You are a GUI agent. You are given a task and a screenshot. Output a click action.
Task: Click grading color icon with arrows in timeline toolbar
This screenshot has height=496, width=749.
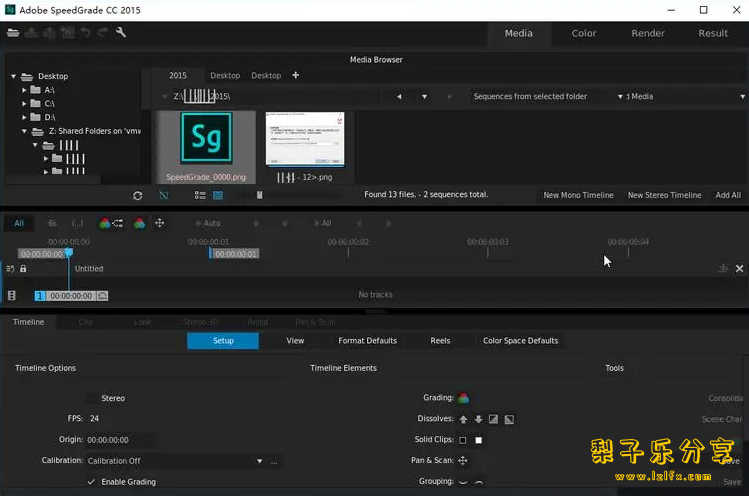tap(111, 223)
